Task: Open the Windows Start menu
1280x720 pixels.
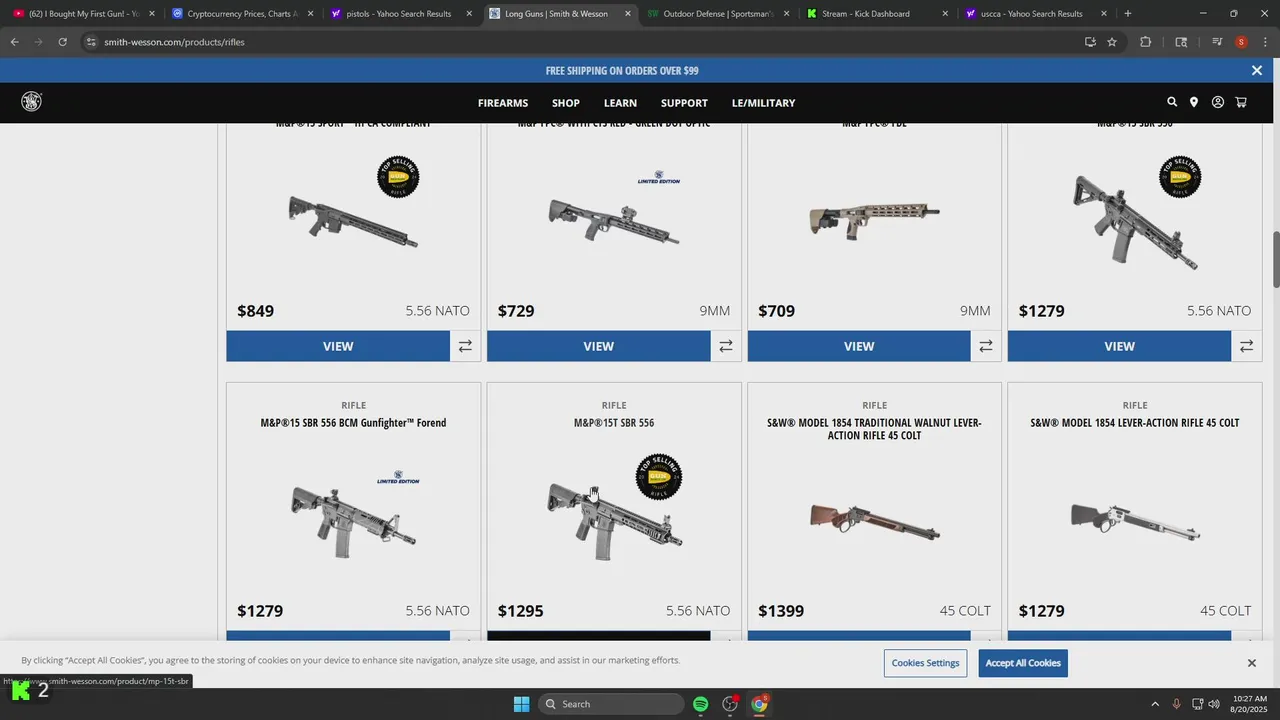Action: [521, 704]
